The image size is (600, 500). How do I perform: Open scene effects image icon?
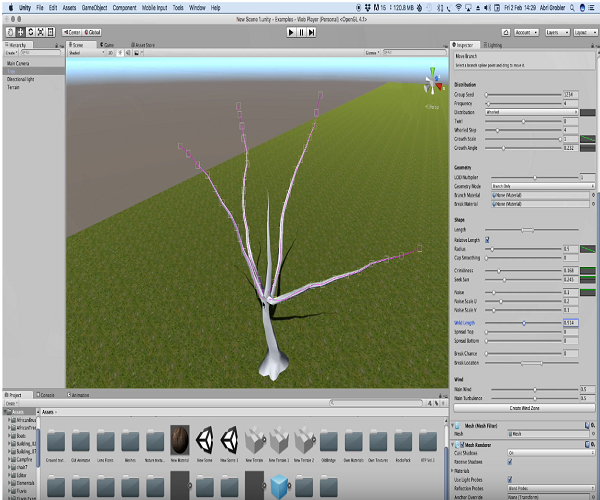pyautogui.click(x=136, y=53)
